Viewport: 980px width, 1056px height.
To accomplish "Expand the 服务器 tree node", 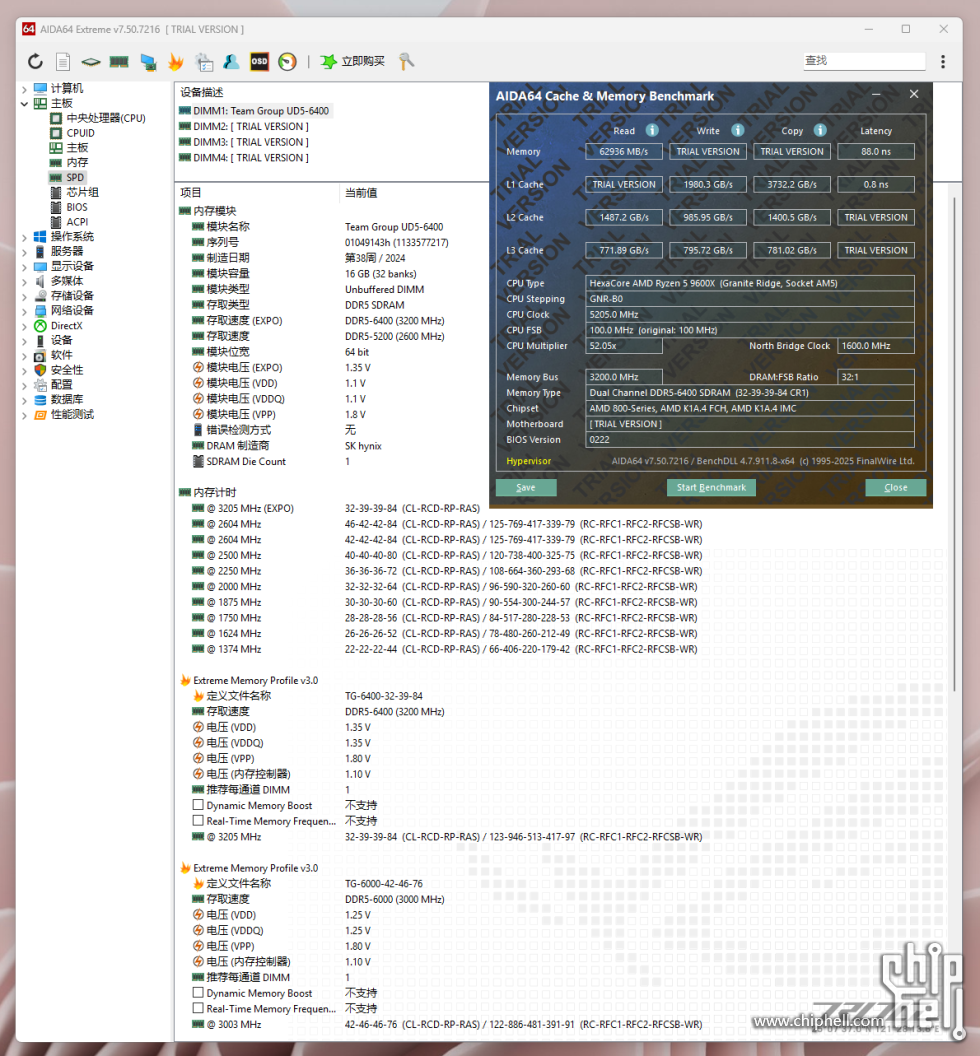I will [24, 252].
